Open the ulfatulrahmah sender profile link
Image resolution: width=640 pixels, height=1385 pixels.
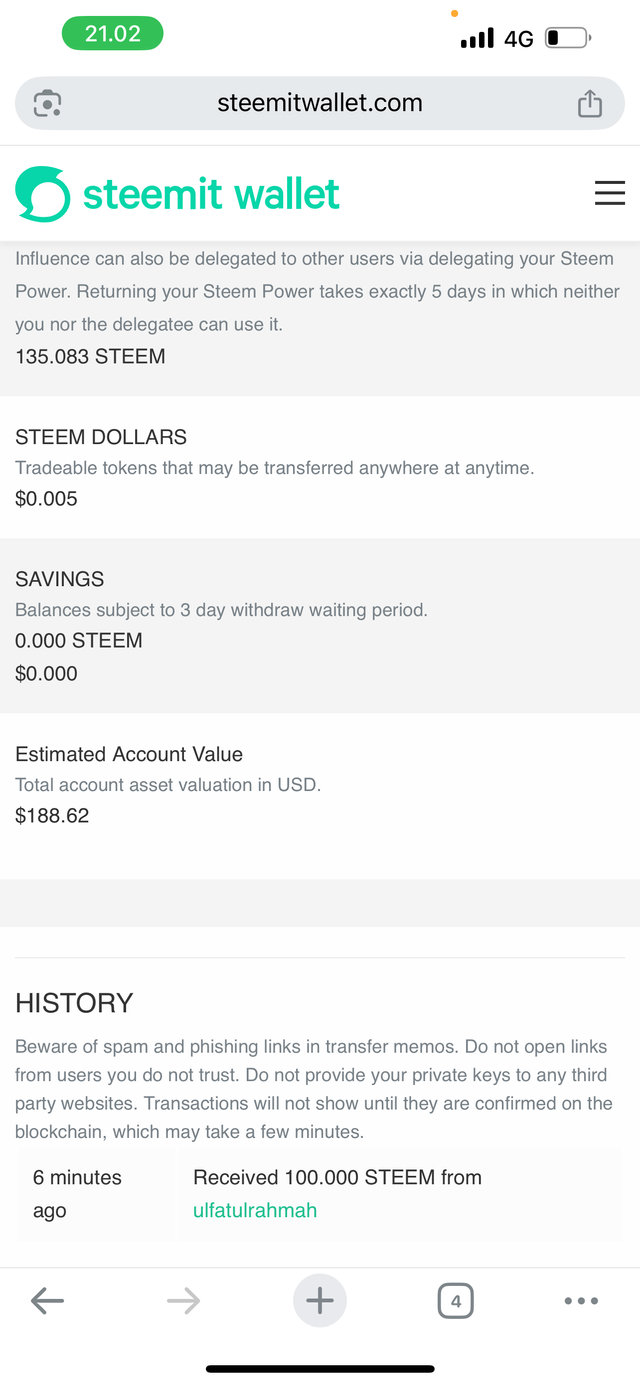coord(255,1210)
